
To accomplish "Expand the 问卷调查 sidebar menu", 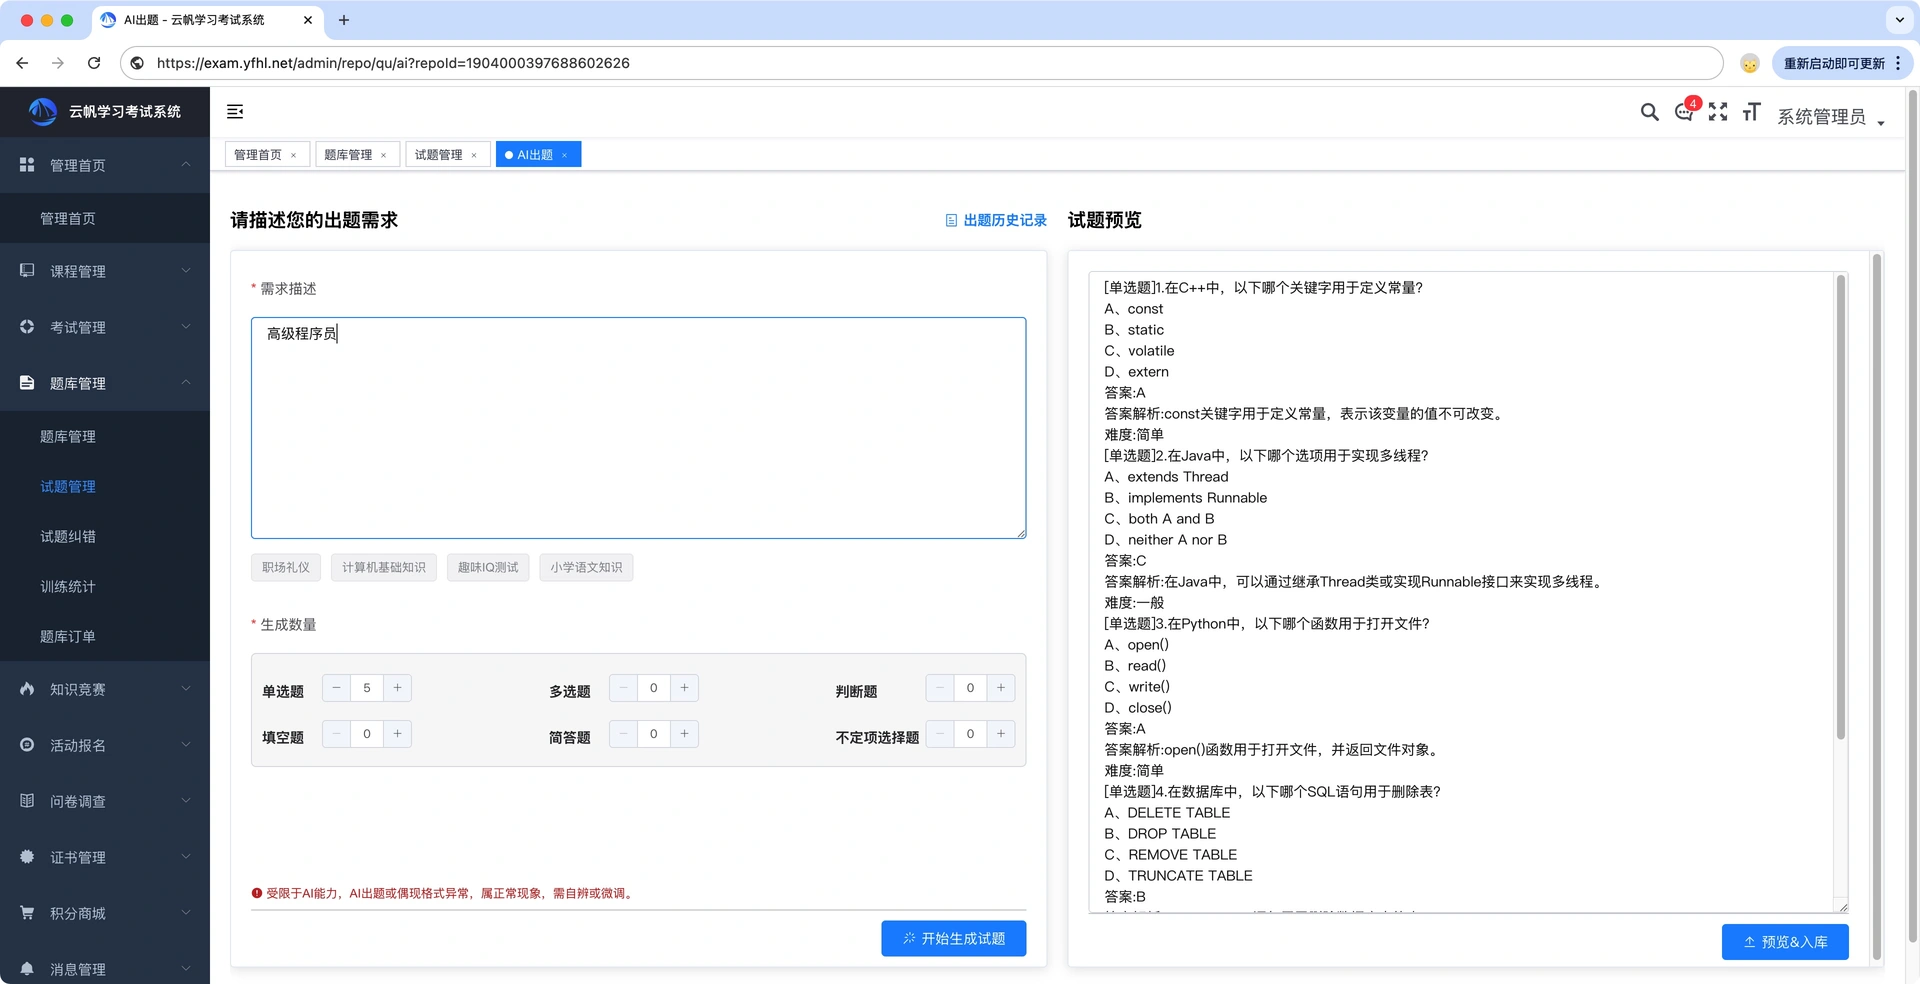I will [x=105, y=801].
